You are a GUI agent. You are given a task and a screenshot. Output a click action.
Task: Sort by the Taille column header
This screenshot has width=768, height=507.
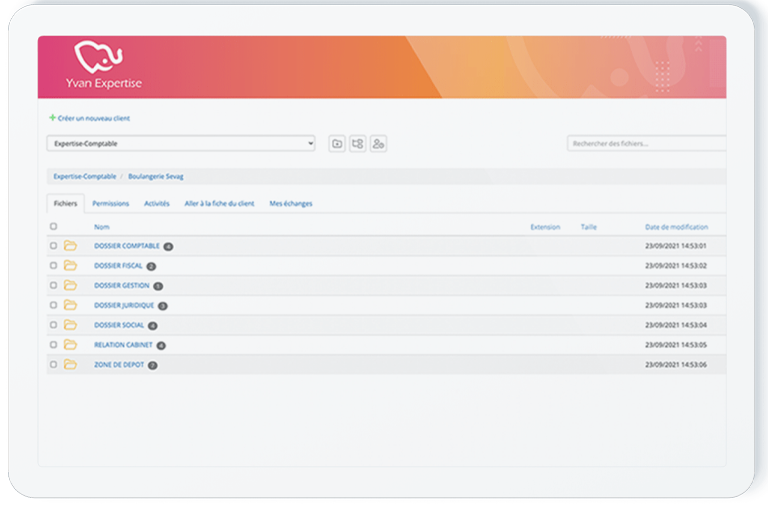(x=589, y=227)
